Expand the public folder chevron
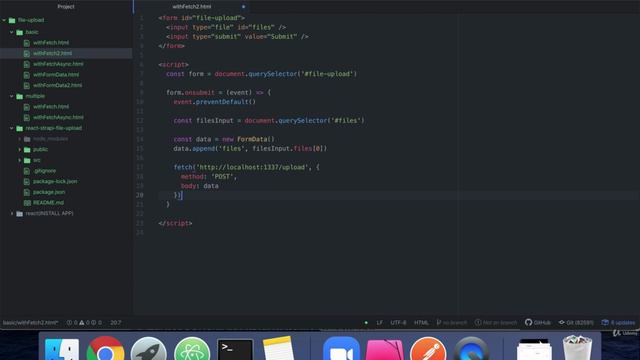This screenshot has height=360, width=640. [x=20, y=149]
